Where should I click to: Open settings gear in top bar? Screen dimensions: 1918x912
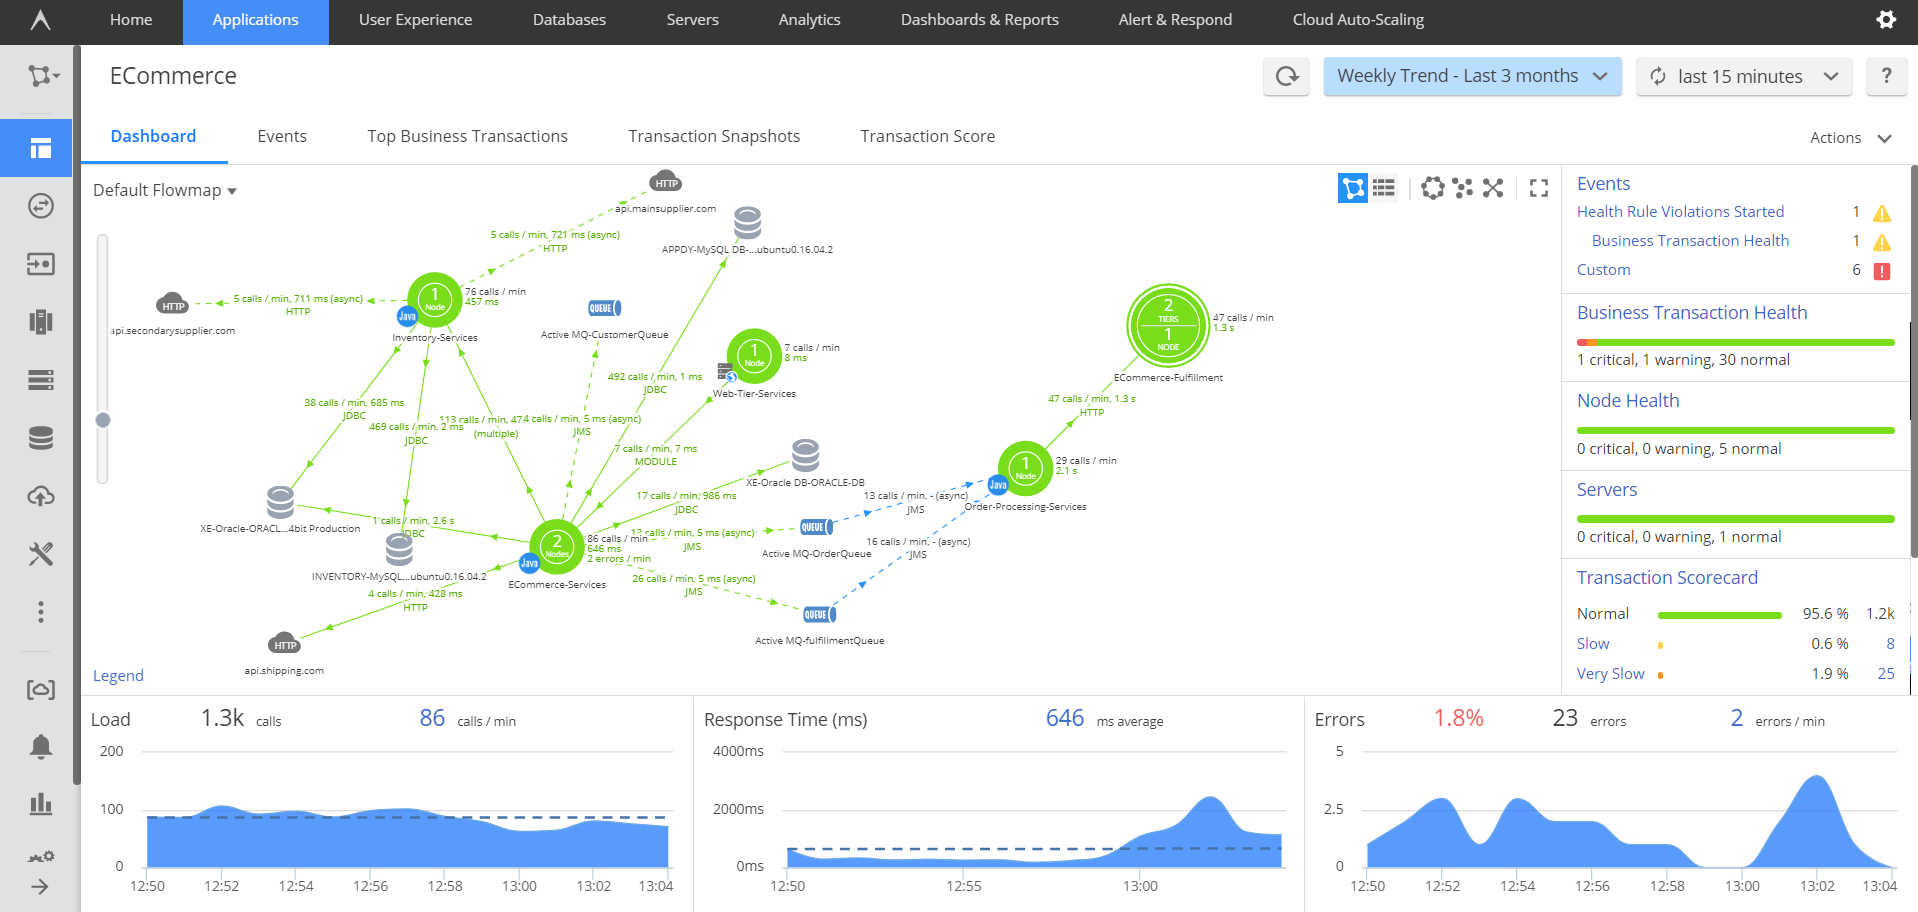click(x=1885, y=20)
